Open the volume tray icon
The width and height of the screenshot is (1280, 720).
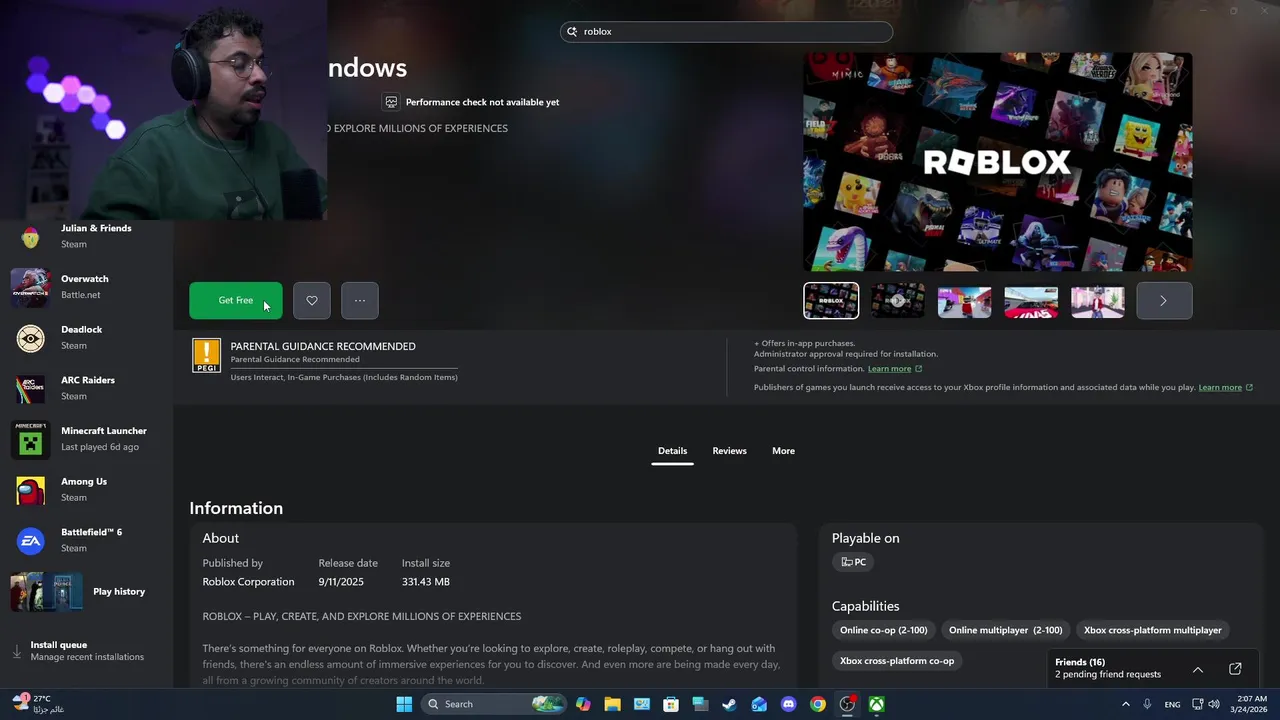(x=1214, y=704)
